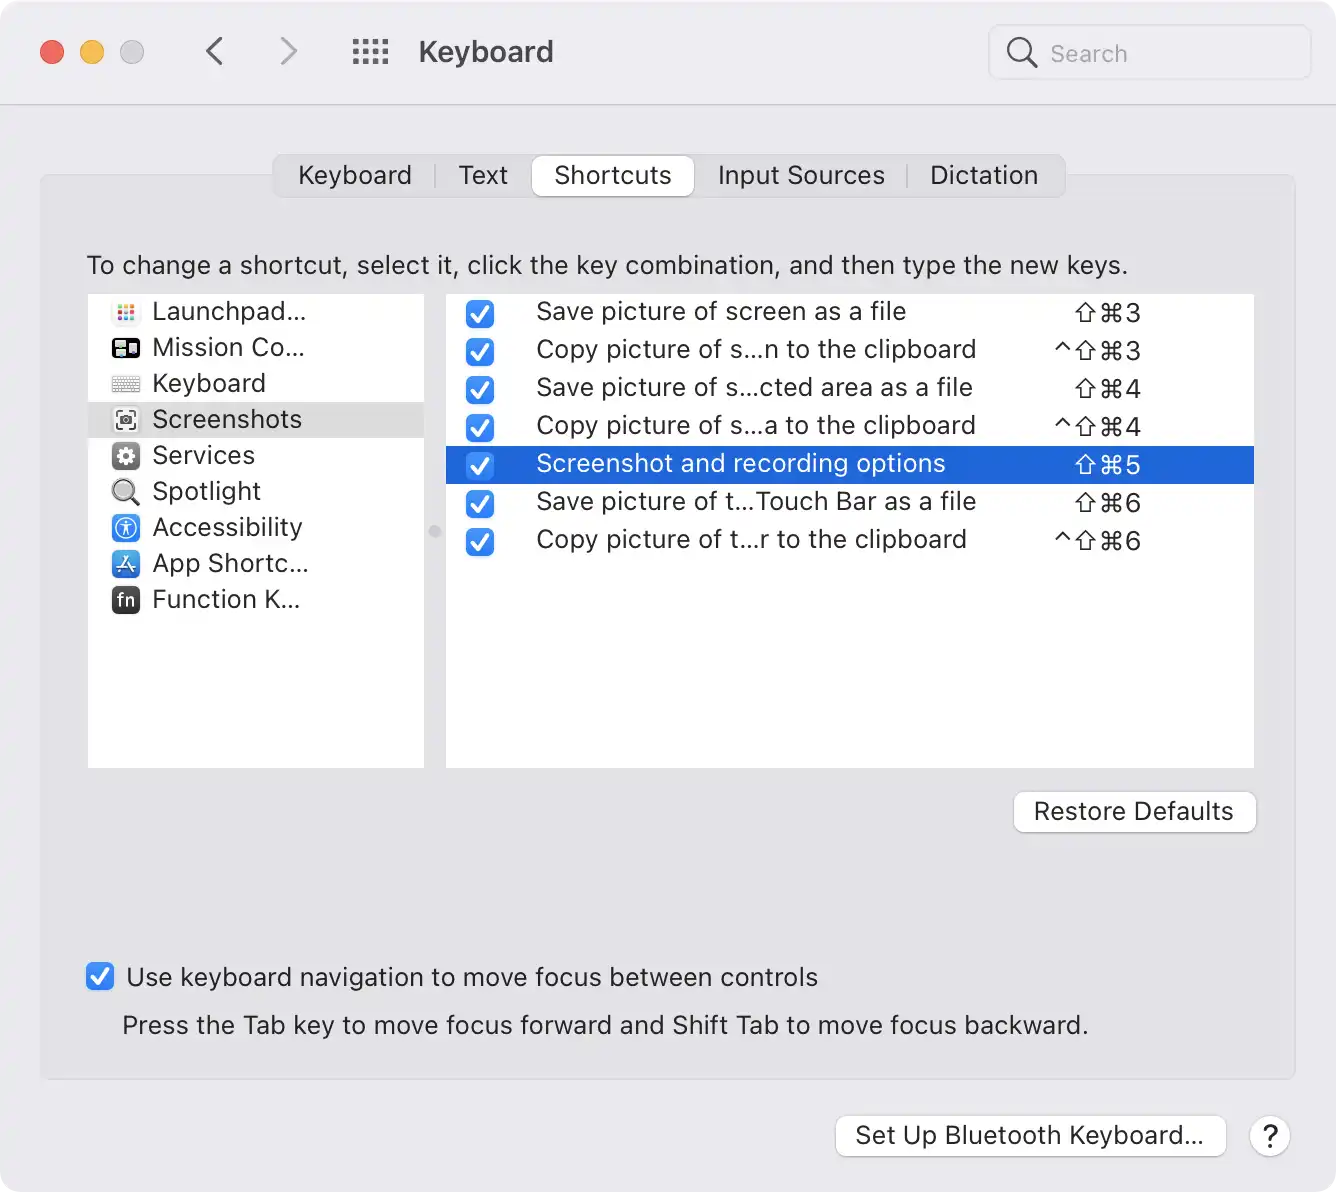Screen dimensions: 1336x1192
Task: Click the split divider handle between the lists
Action: (435, 531)
